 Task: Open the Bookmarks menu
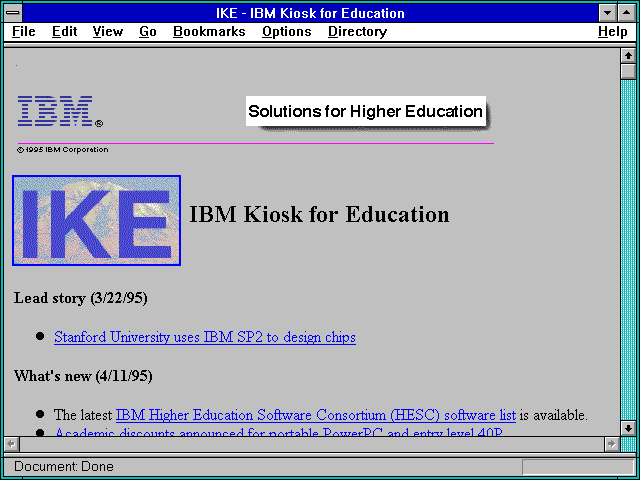[x=209, y=32]
